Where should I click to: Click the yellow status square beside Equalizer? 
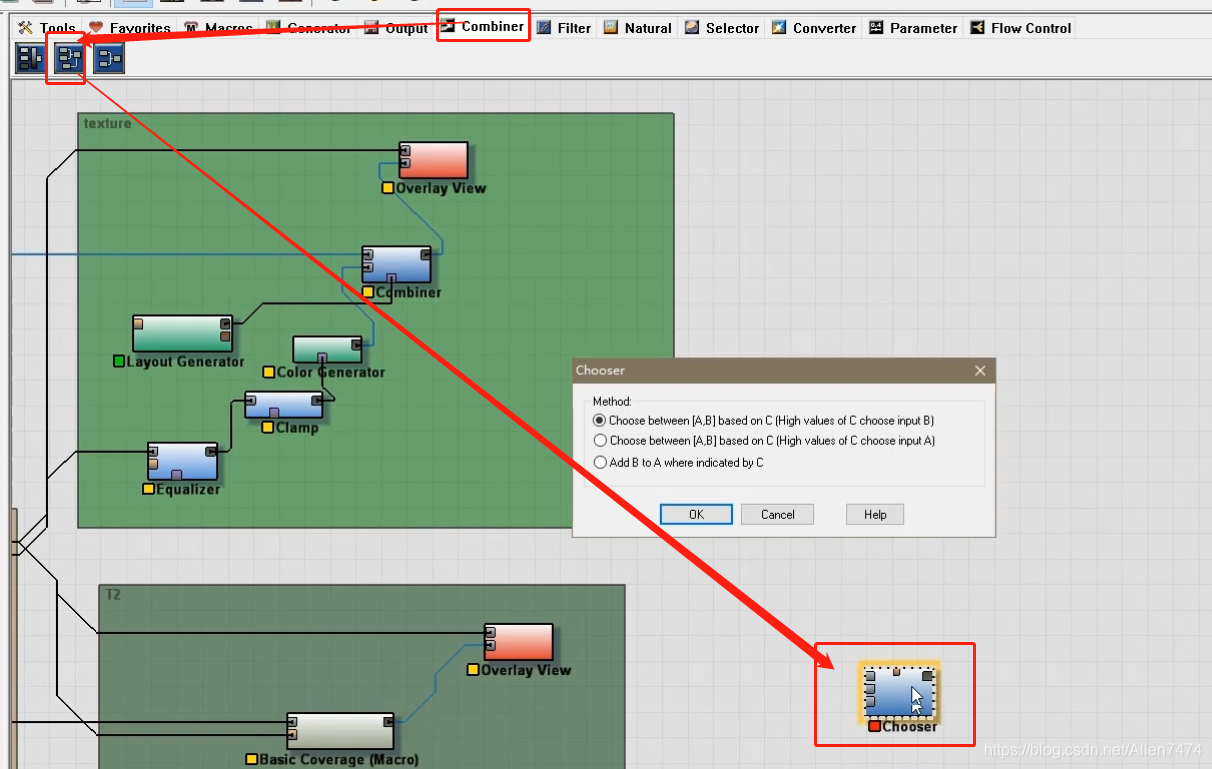(x=148, y=489)
